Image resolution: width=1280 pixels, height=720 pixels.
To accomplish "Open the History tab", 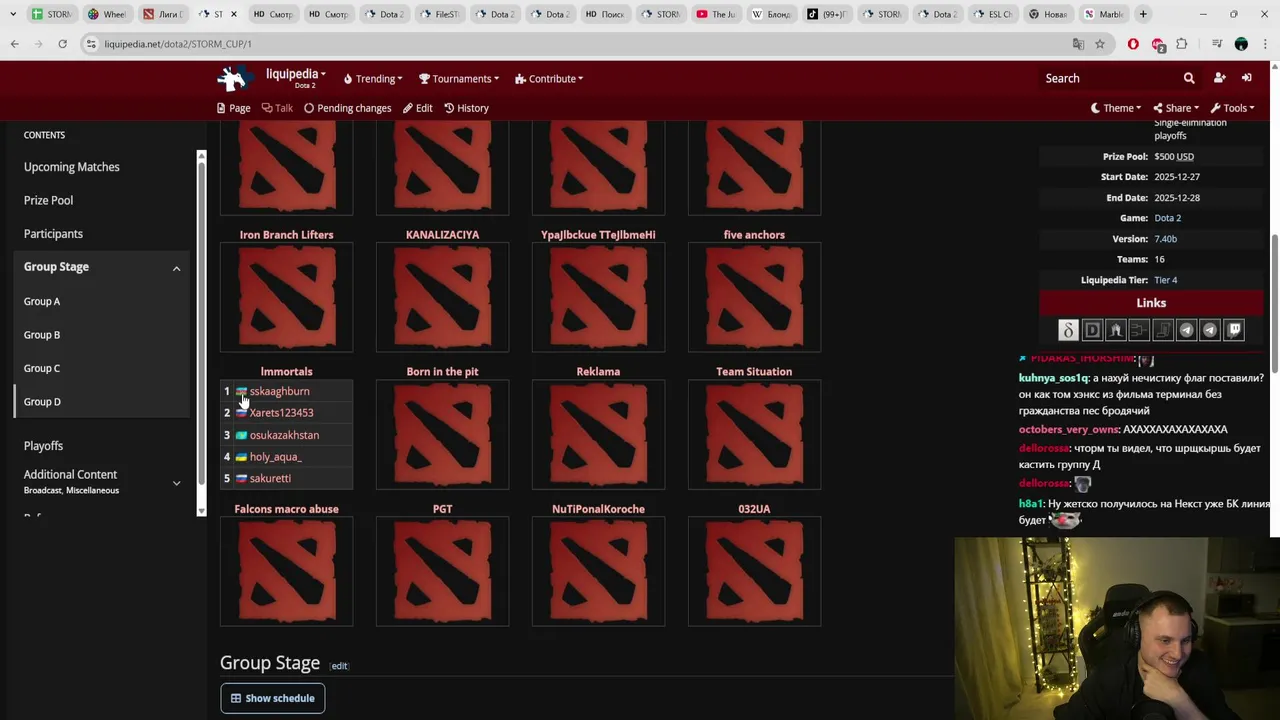I will click(x=466, y=108).
